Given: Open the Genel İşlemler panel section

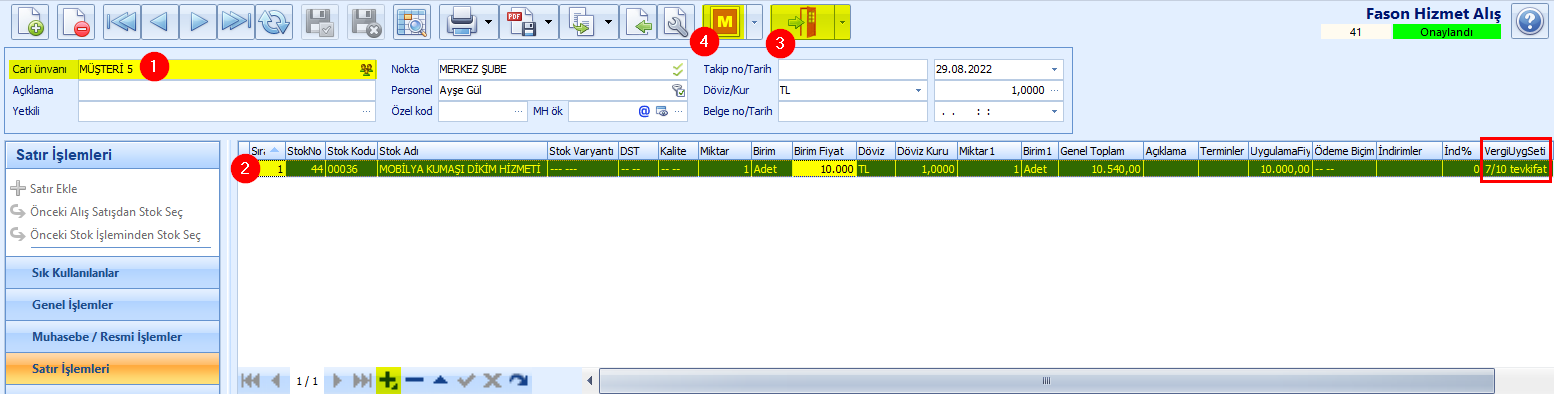Looking at the screenshot, I should [x=112, y=304].
